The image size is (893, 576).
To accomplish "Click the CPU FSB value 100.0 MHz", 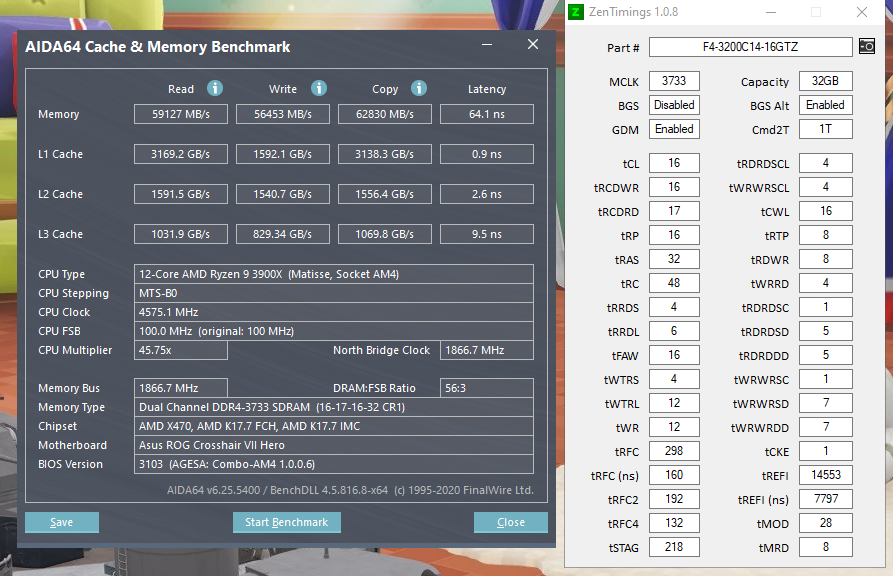I will click(x=334, y=331).
